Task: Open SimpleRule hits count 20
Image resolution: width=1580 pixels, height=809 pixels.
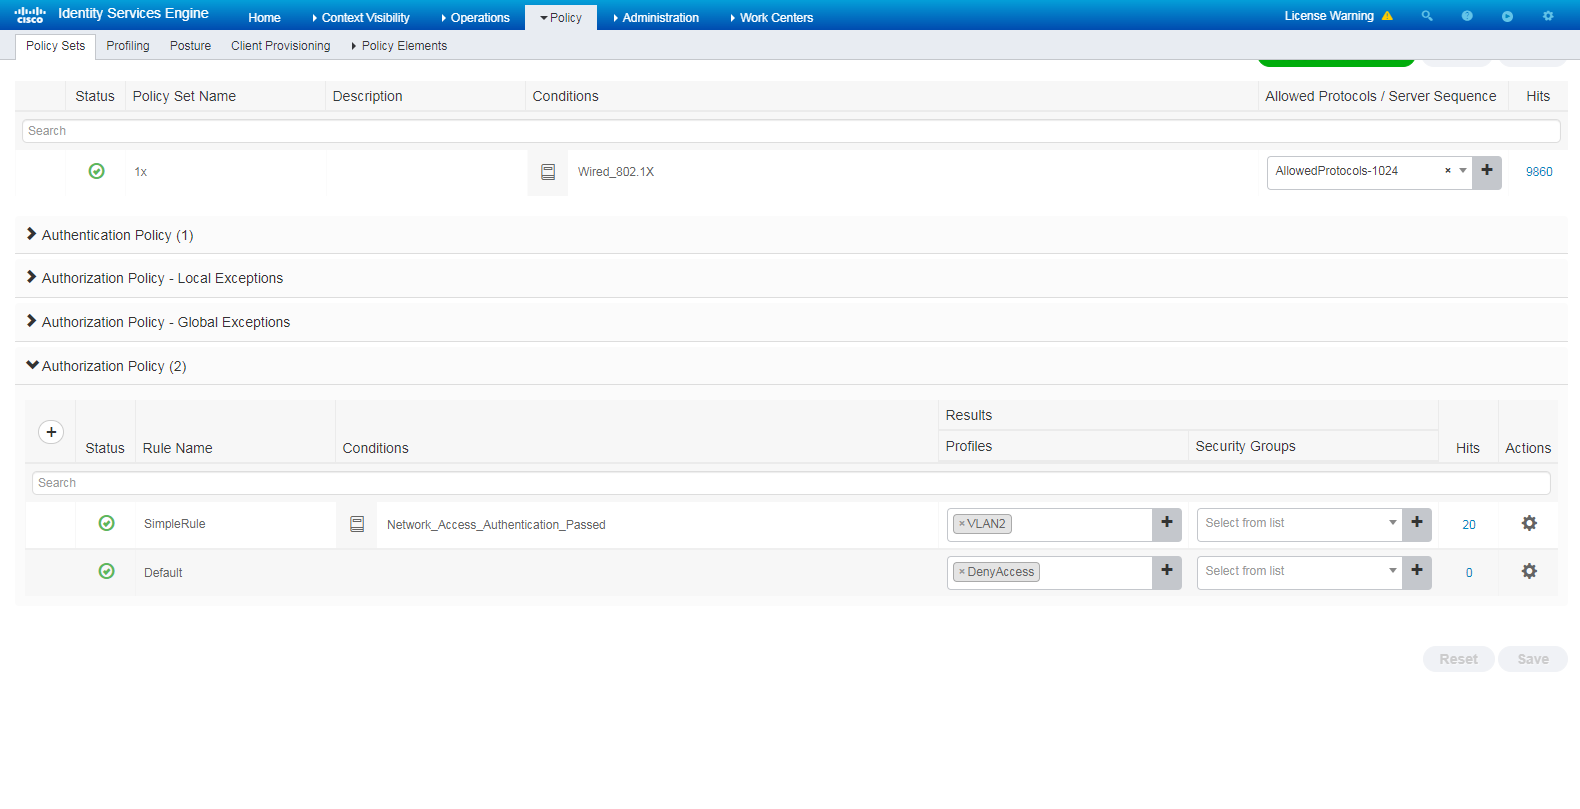Action: [x=1468, y=525]
